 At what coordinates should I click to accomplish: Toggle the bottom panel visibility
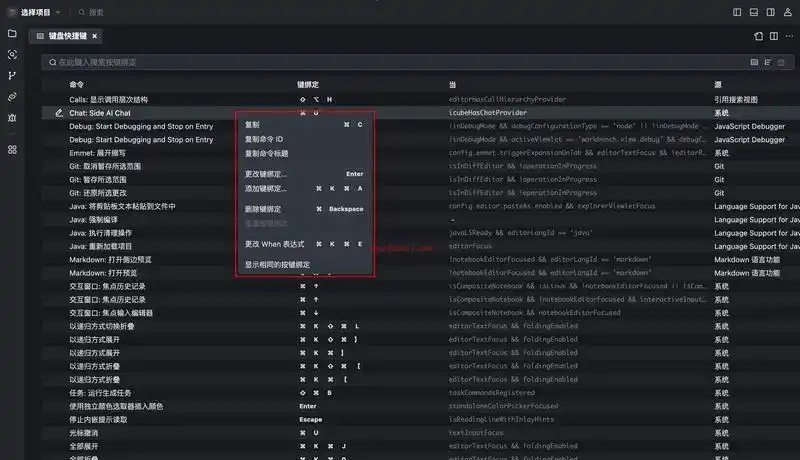coord(754,12)
